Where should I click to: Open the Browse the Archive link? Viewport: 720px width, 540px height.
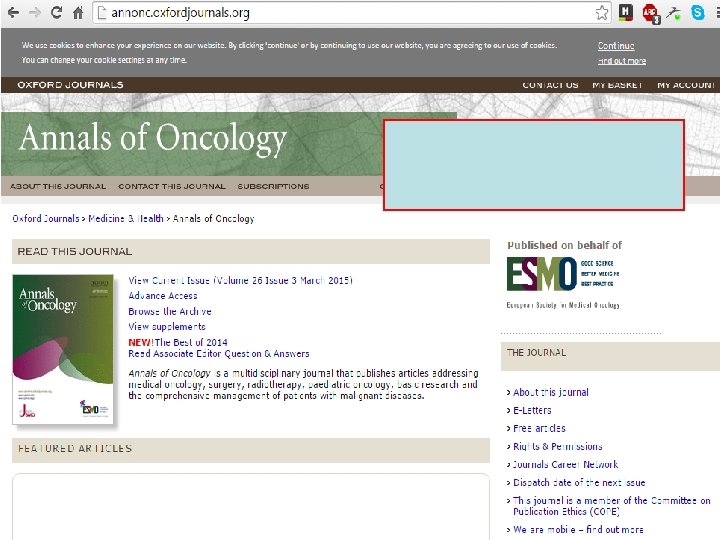pyautogui.click(x=170, y=311)
